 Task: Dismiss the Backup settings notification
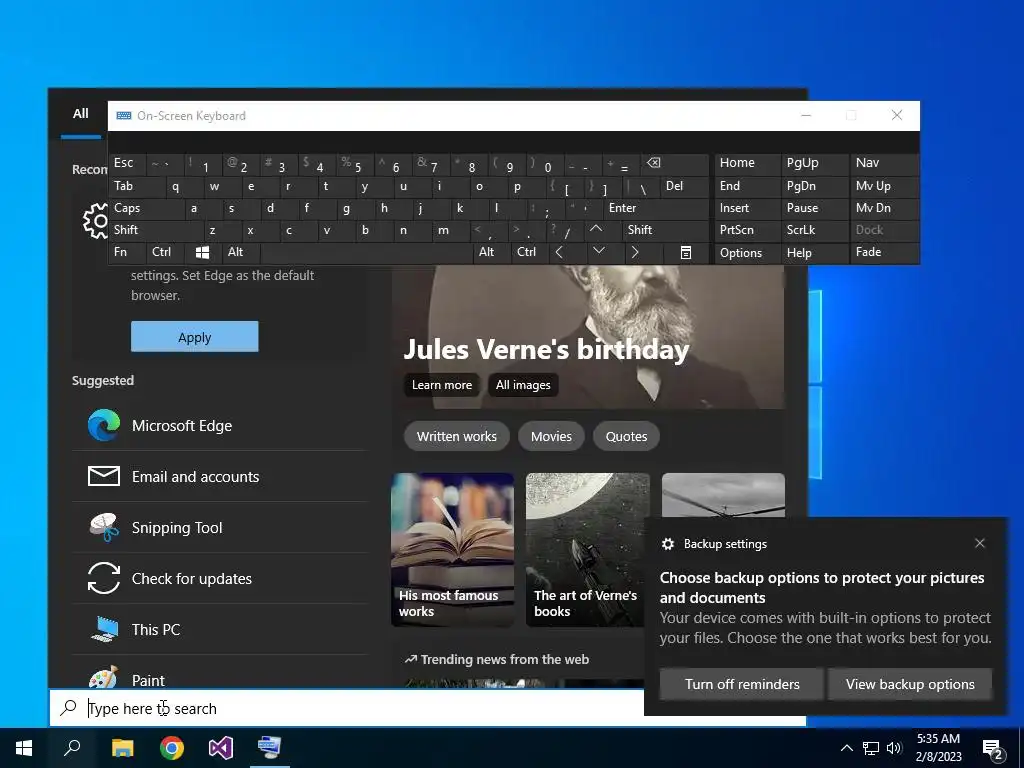pos(980,543)
